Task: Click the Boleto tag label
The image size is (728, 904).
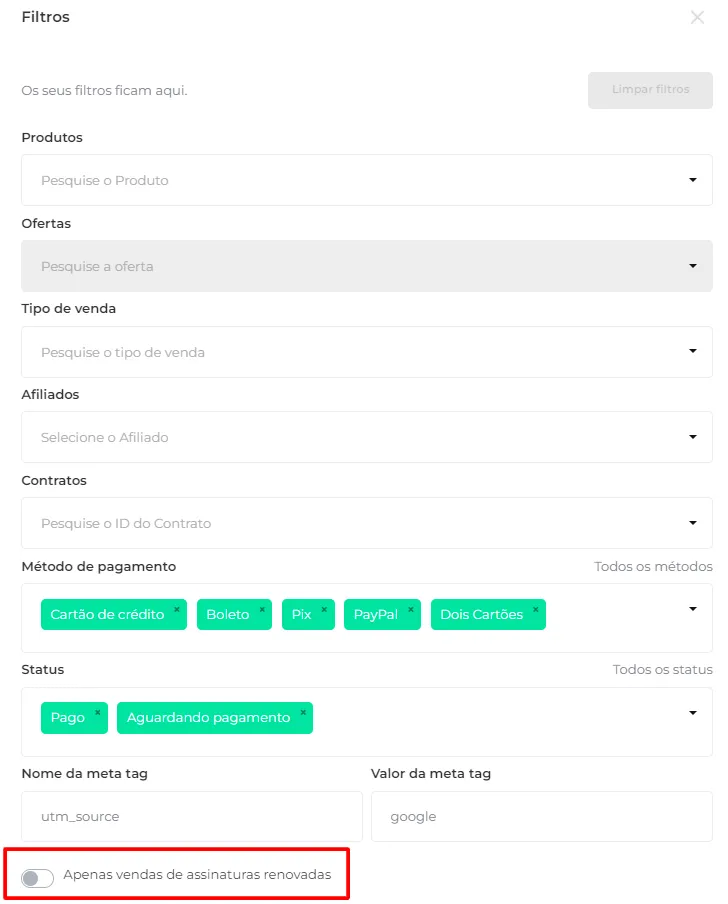Action: click(x=228, y=615)
